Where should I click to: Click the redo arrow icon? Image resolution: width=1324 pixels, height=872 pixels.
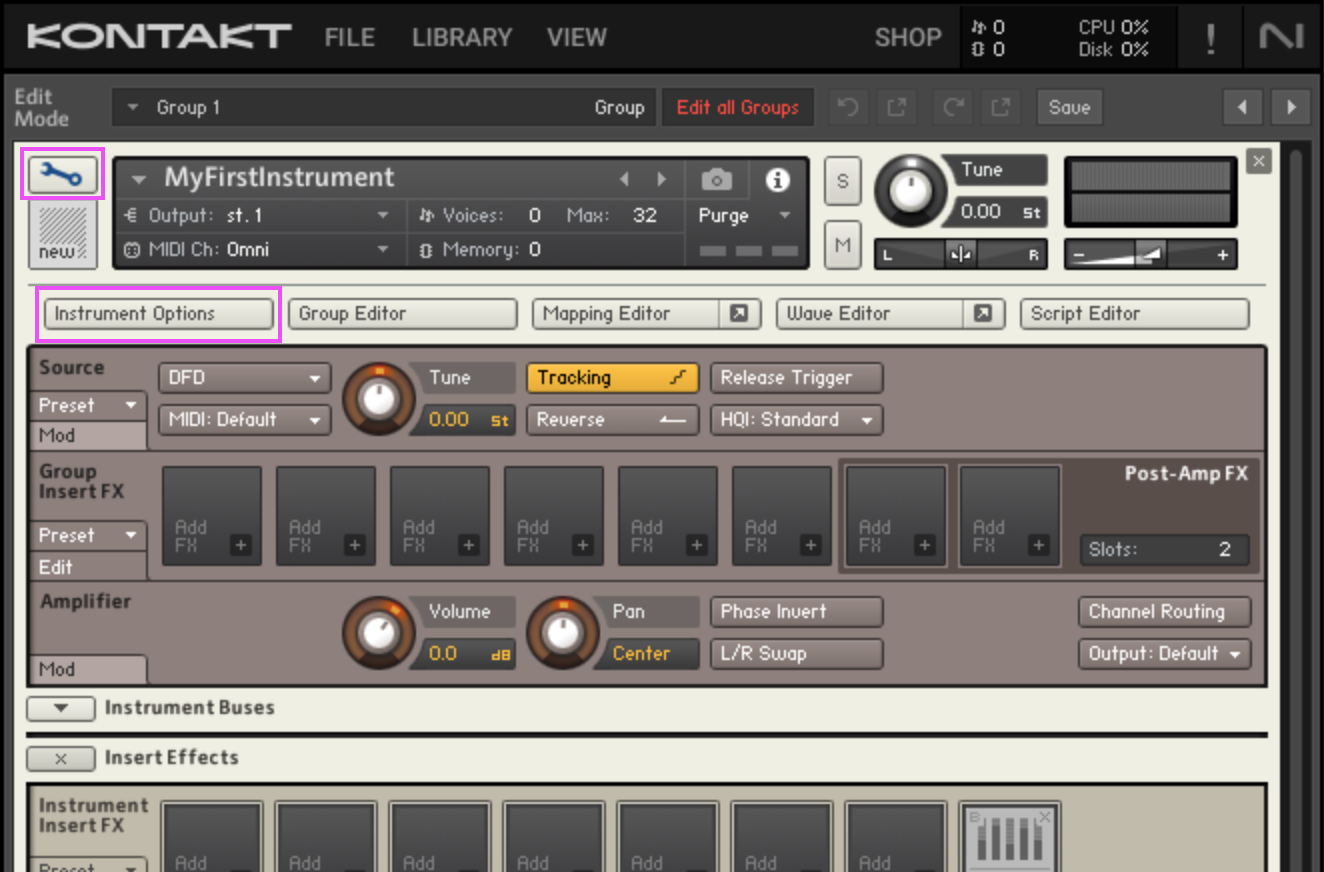pos(953,107)
